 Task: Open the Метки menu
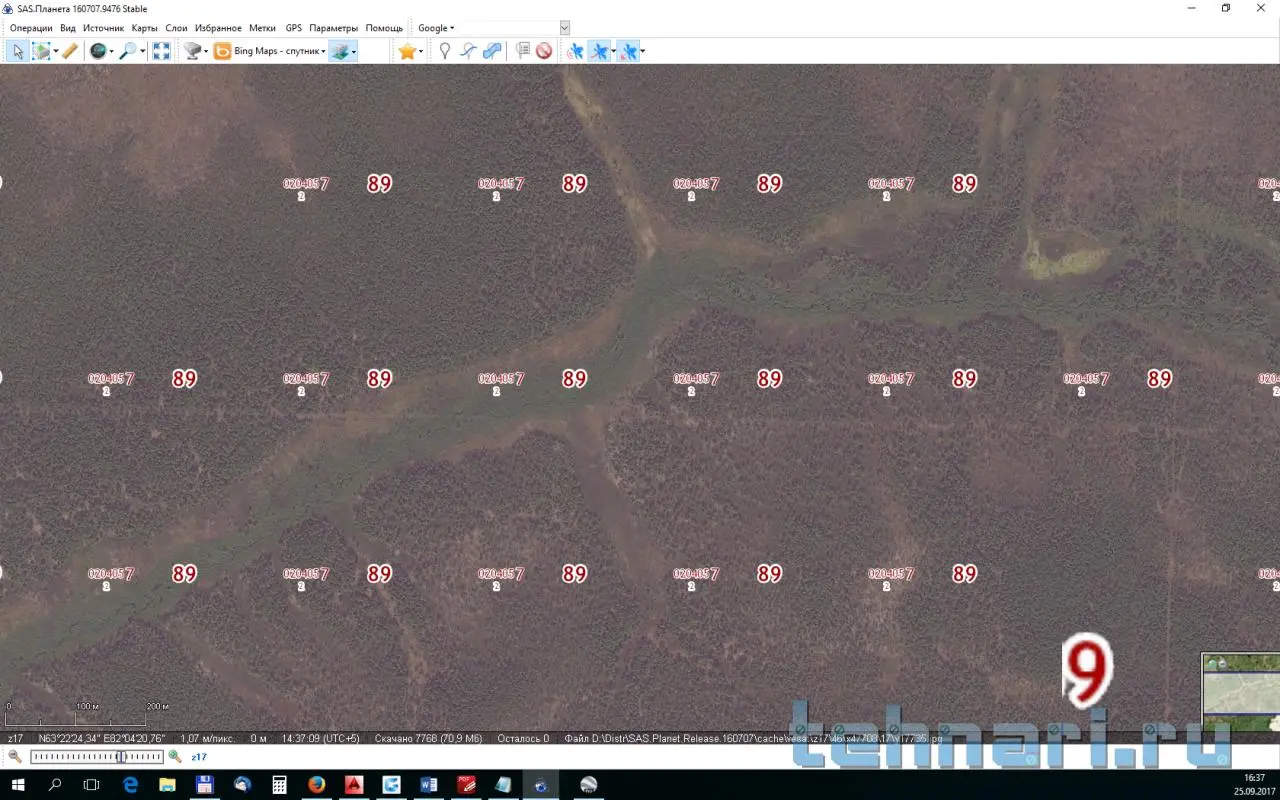coord(263,28)
